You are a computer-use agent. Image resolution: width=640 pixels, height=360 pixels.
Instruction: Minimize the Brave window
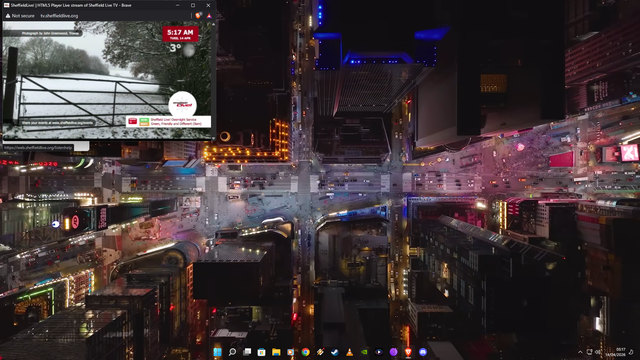(x=178, y=5)
